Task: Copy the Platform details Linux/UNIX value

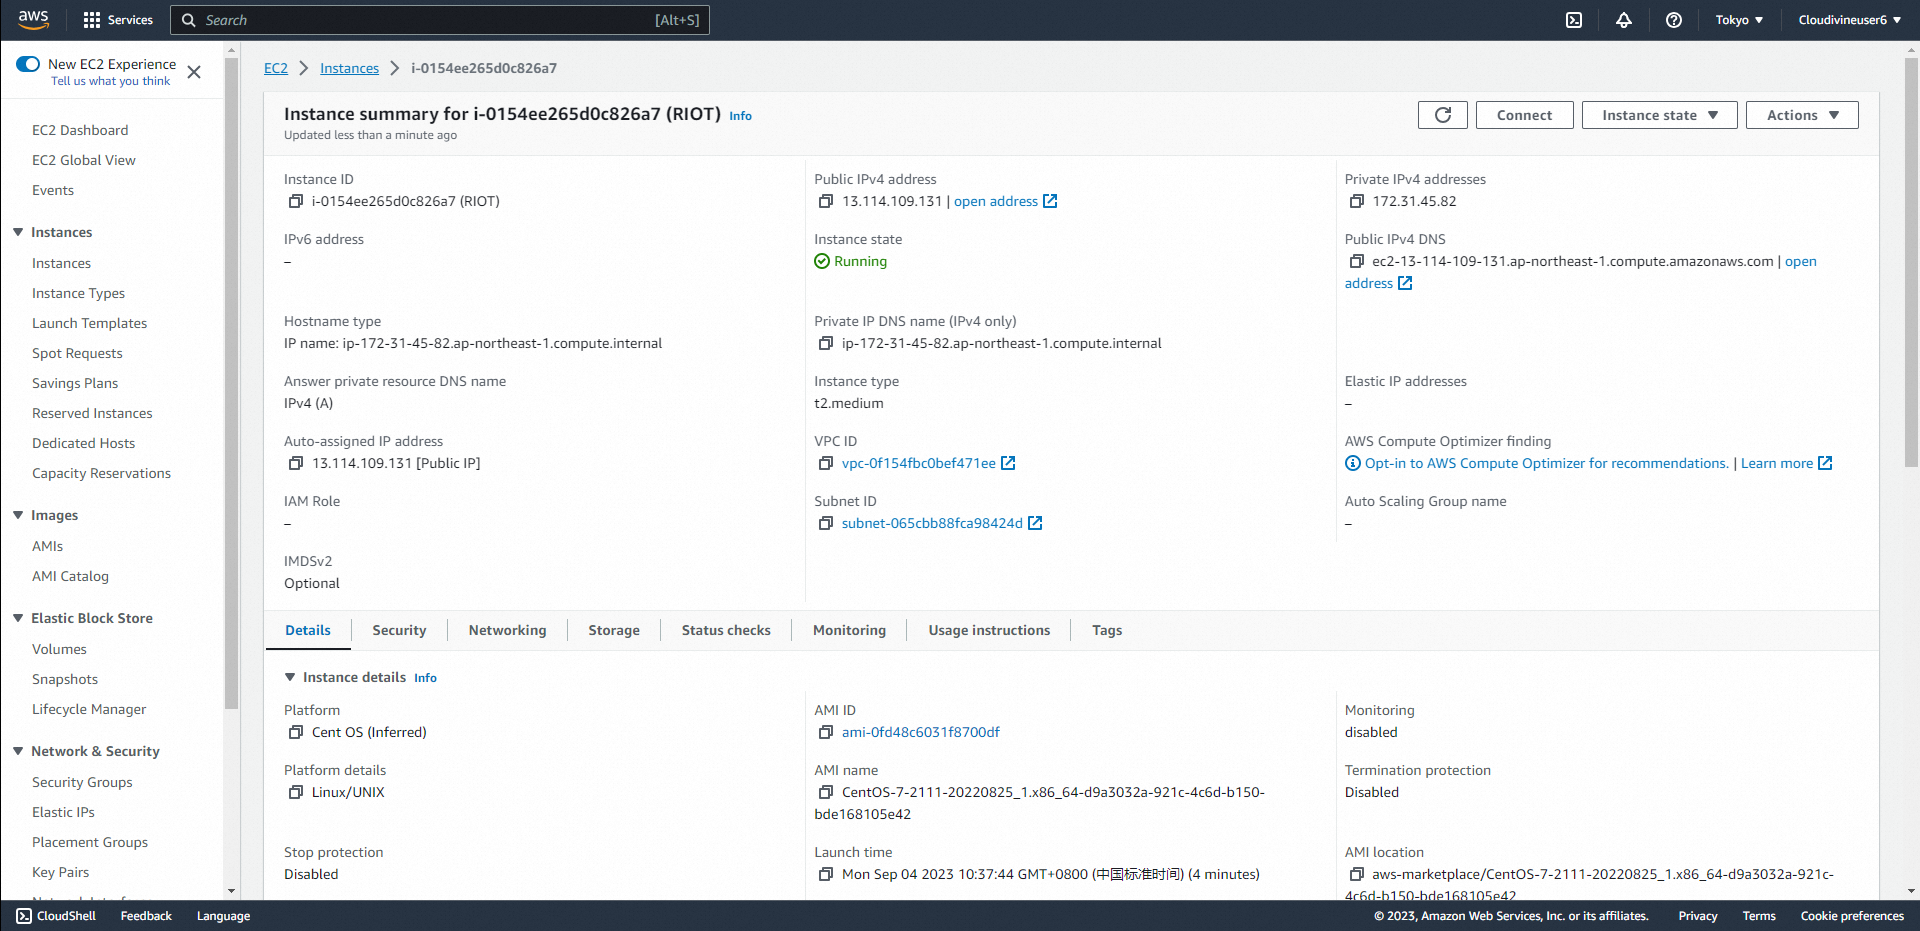Action: tap(296, 792)
